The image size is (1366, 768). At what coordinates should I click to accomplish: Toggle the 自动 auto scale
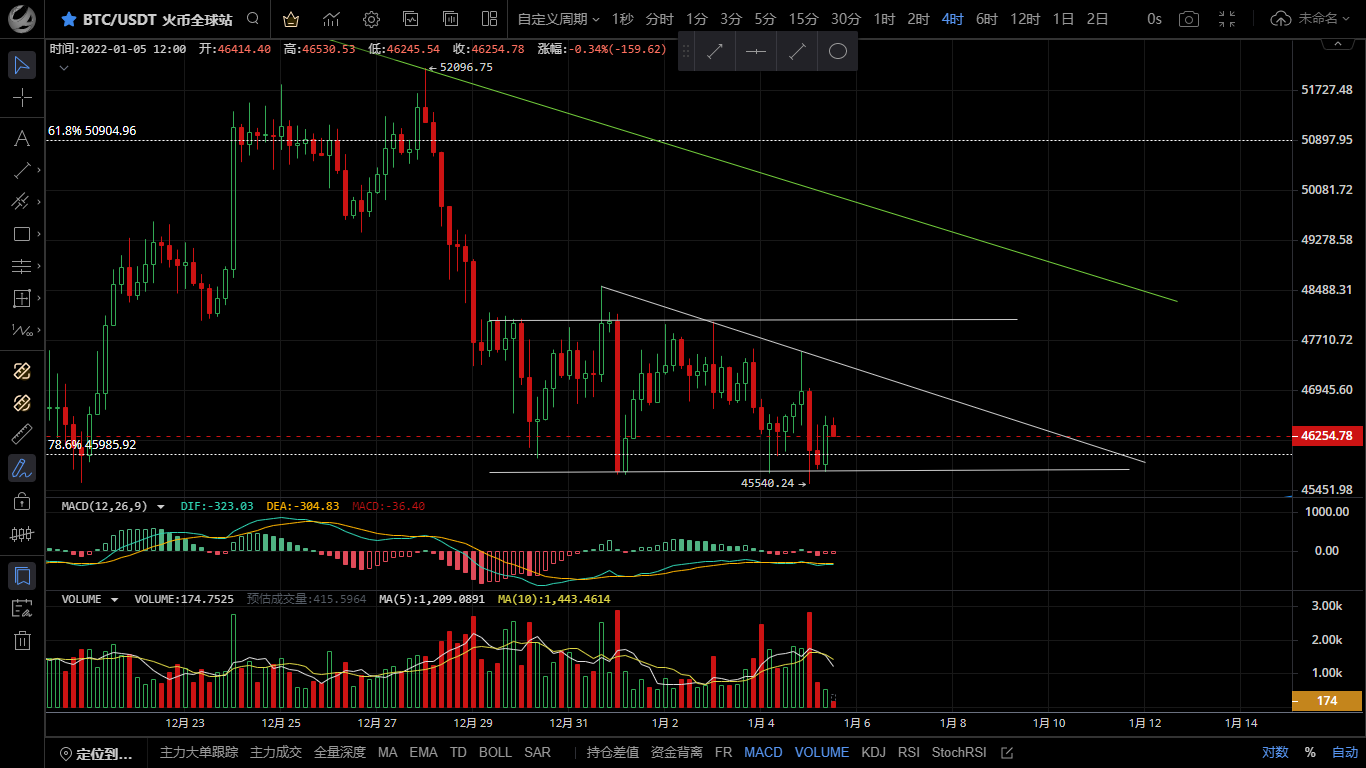pyautogui.click(x=1345, y=753)
